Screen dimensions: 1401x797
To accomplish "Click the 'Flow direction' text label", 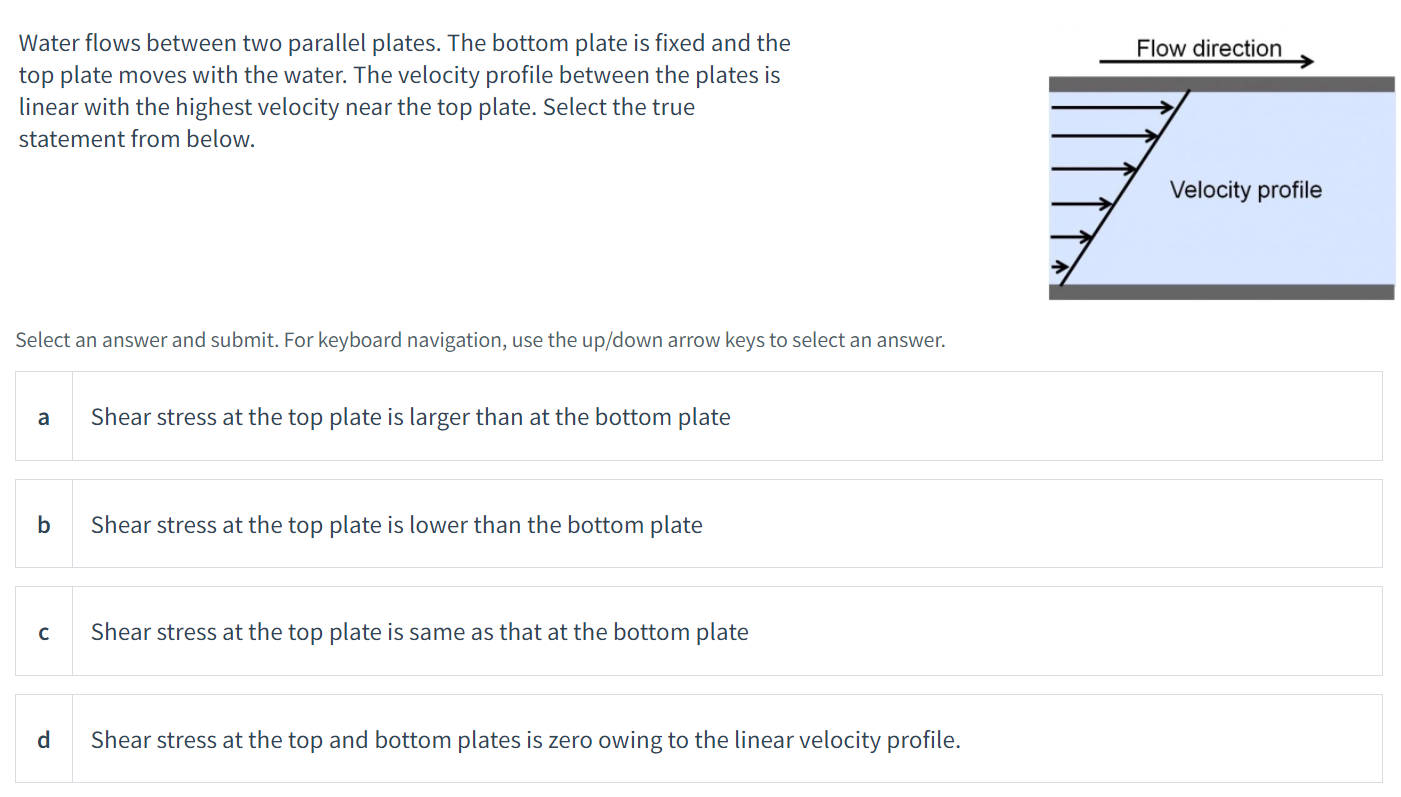I will pyautogui.click(x=1207, y=46).
